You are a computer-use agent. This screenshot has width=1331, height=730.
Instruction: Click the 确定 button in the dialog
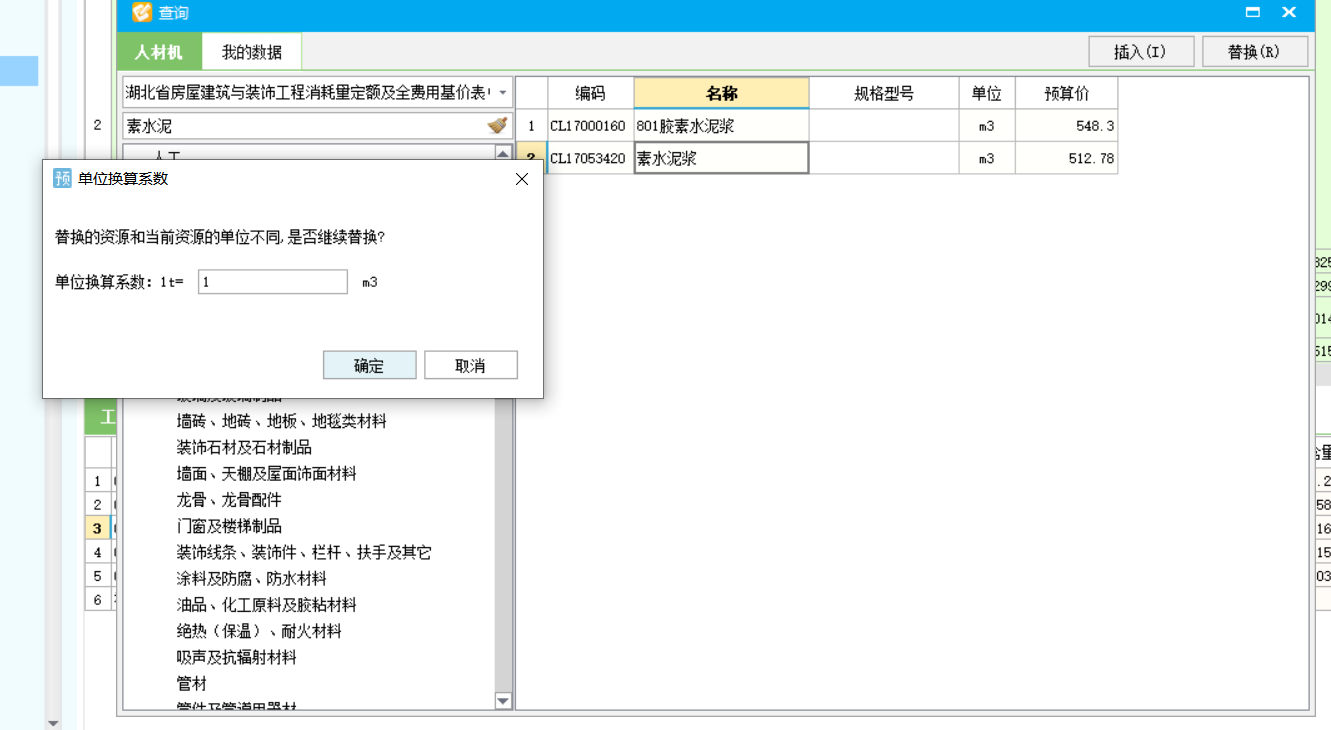pos(369,365)
